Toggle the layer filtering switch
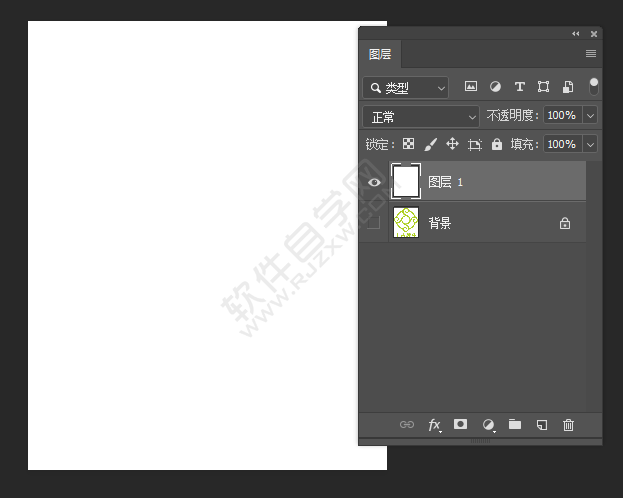 click(x=594, y=87)
